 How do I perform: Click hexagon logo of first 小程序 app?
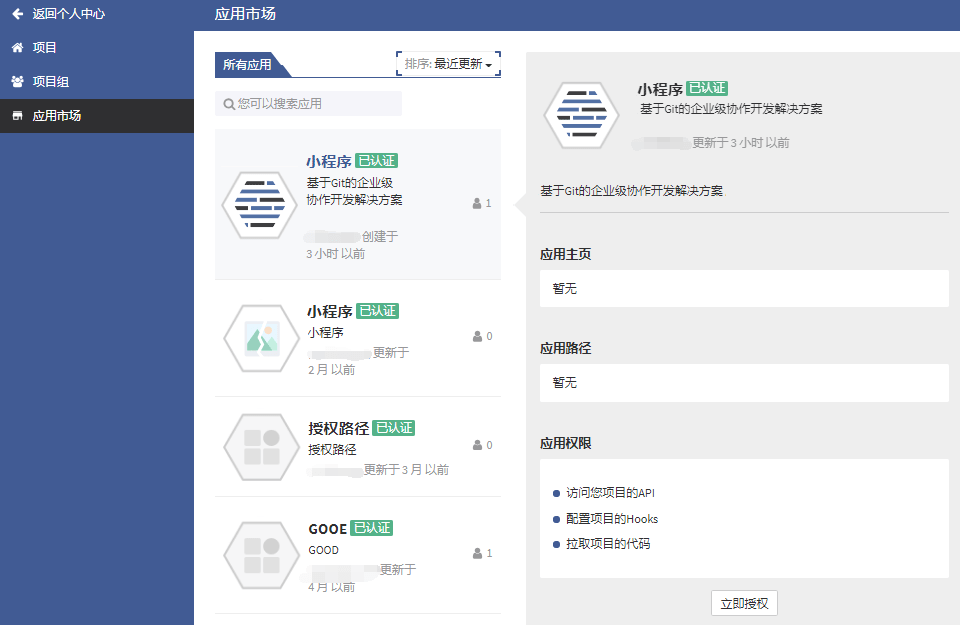point(259,204)
